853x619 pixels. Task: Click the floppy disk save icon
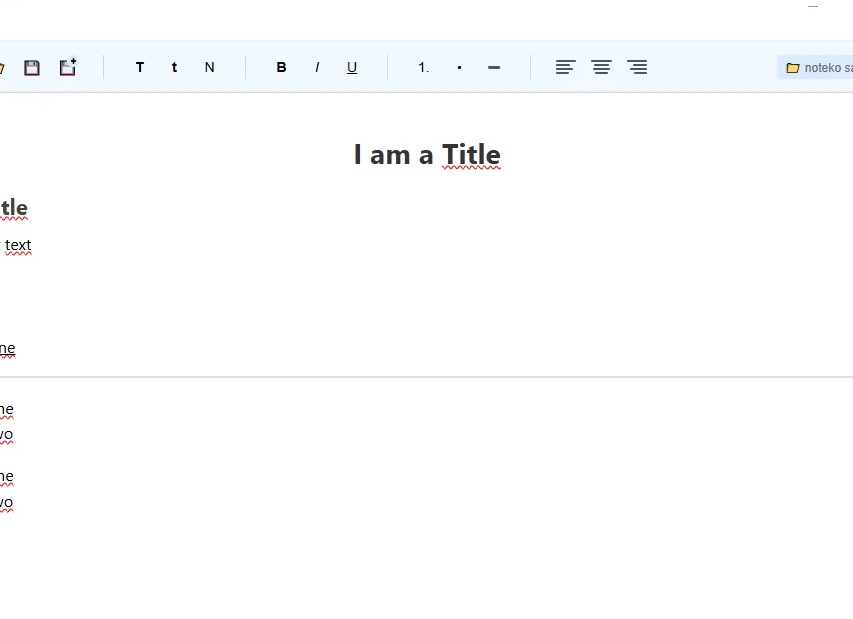tap(32, 67)
